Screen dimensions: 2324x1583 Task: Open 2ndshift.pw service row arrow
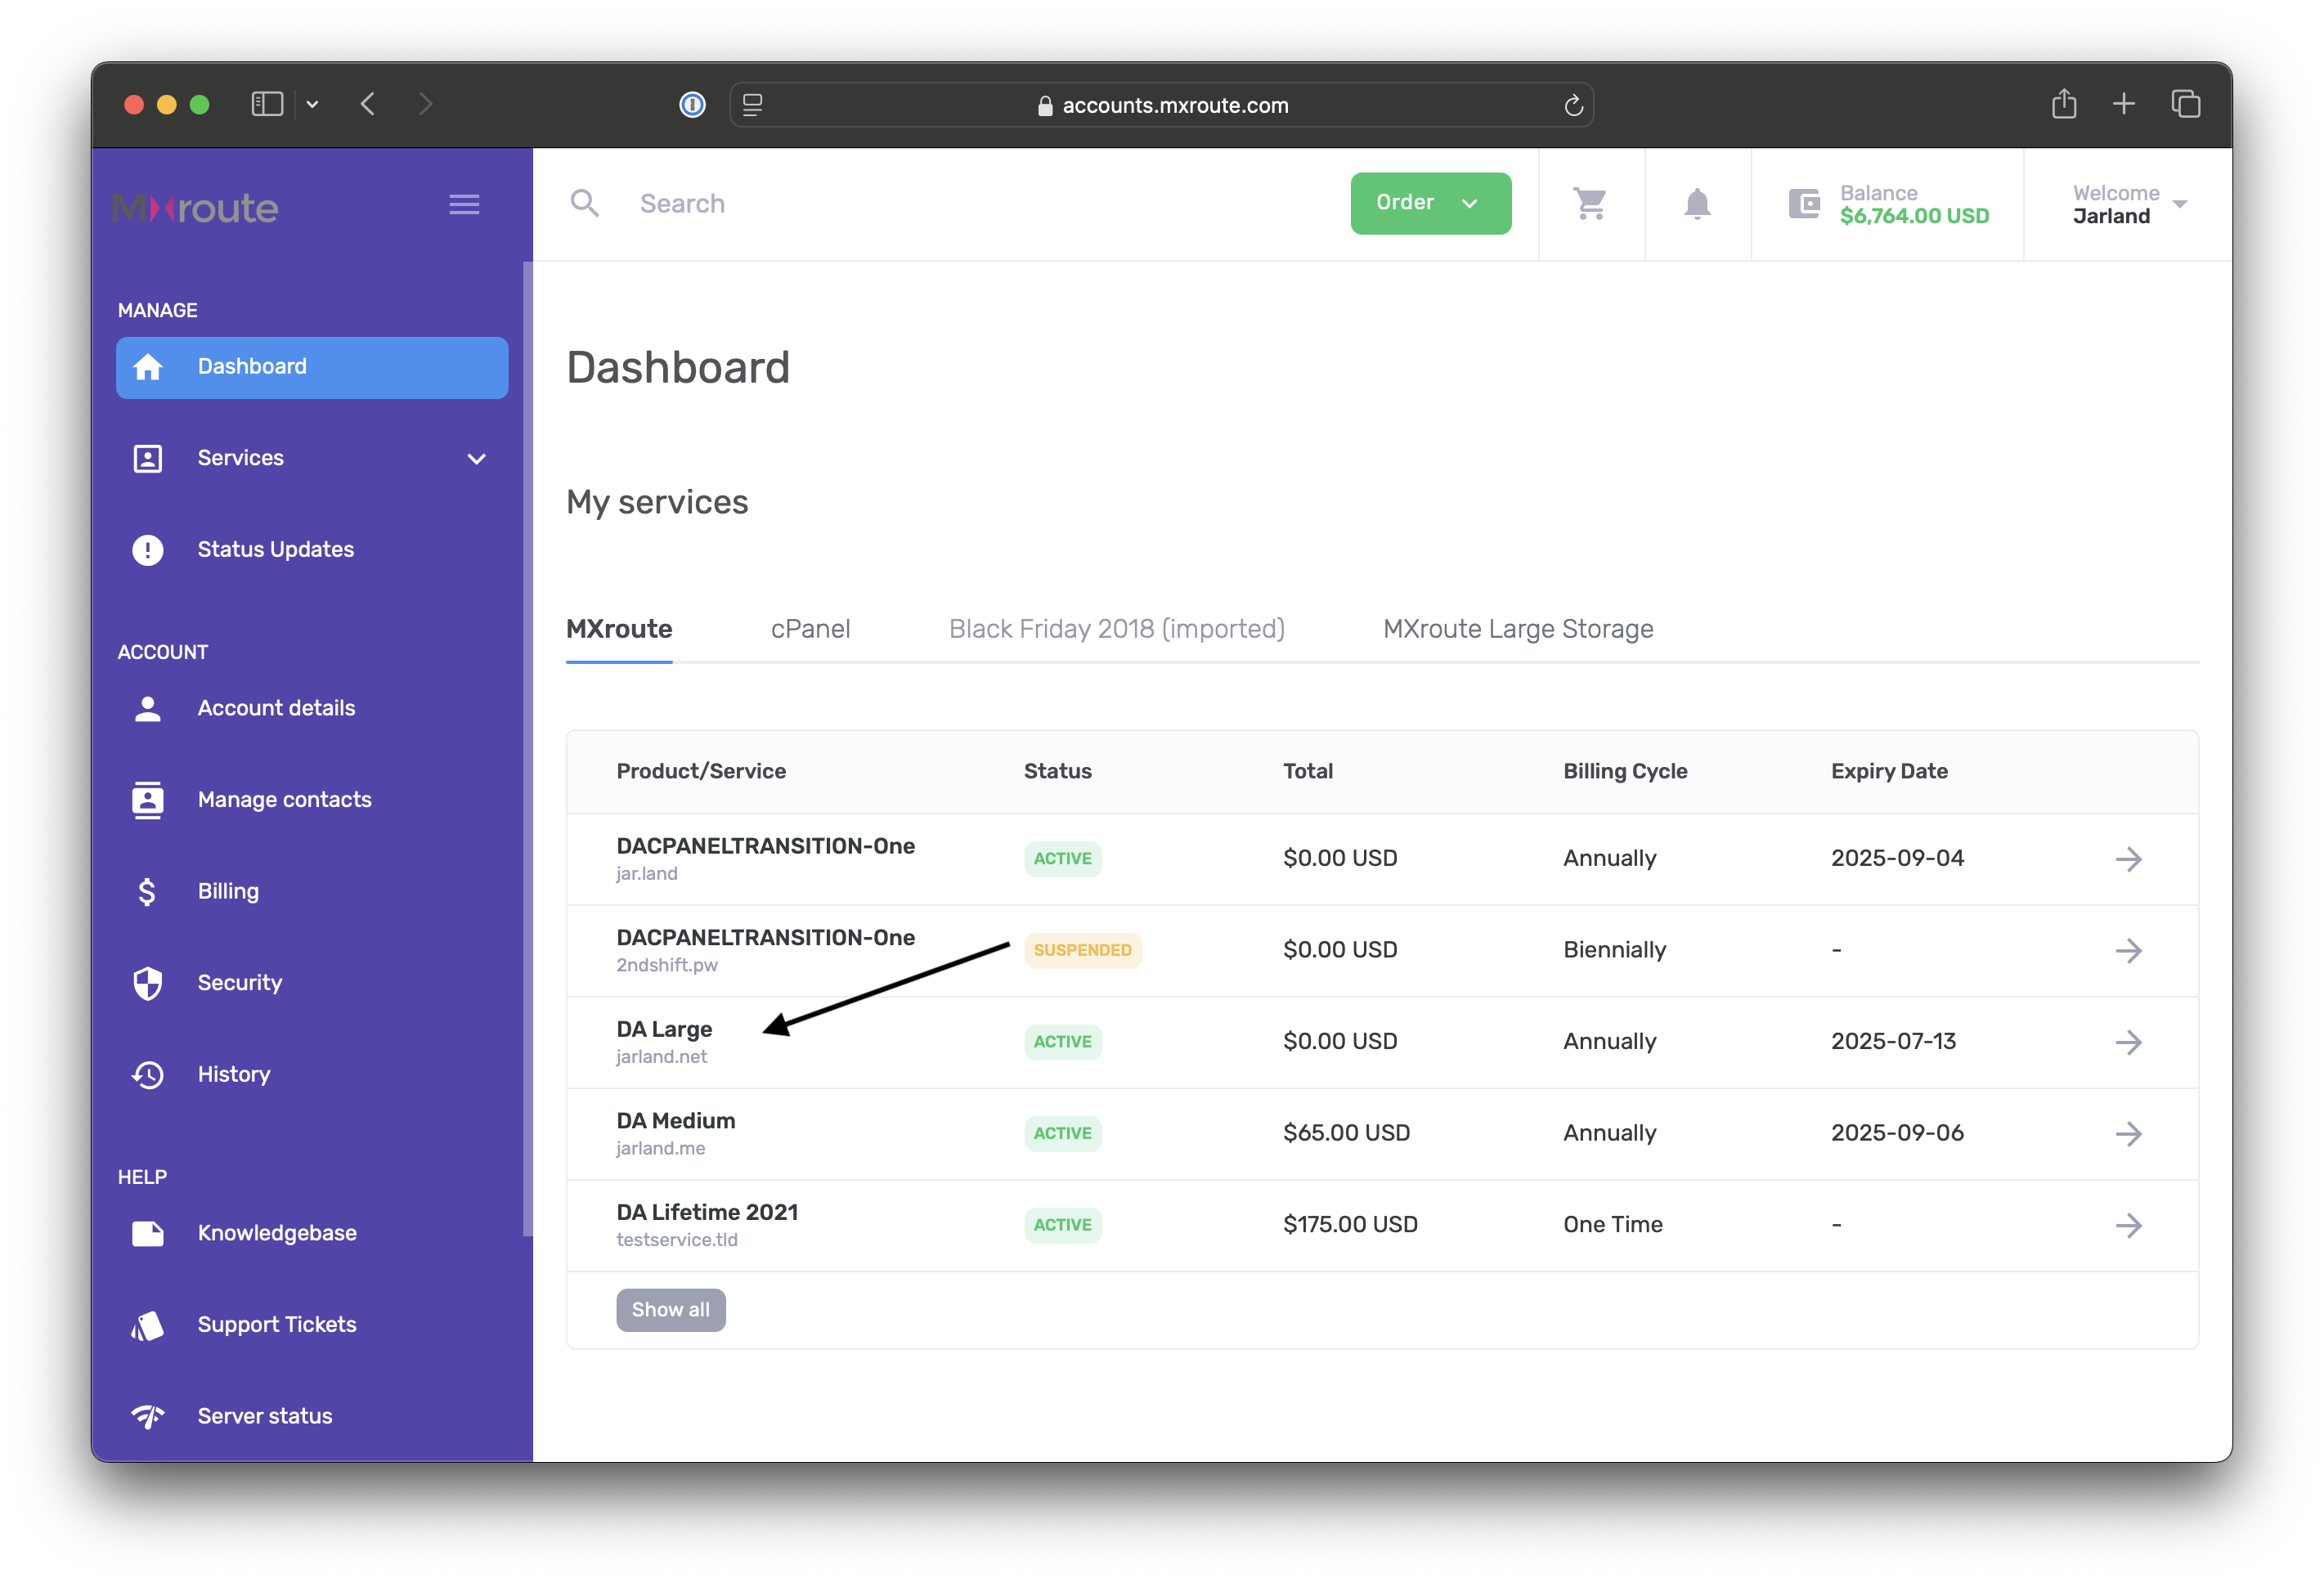(2128, 950)
